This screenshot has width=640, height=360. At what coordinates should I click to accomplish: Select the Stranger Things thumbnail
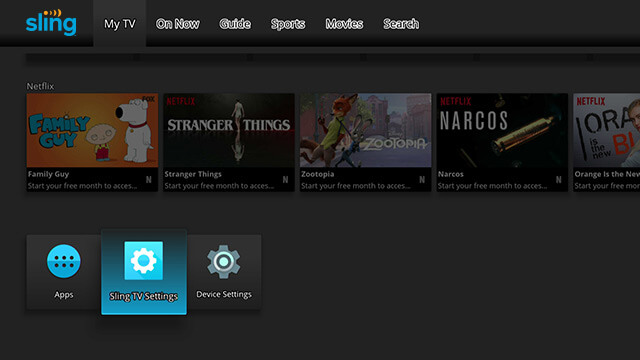[229, 130]
